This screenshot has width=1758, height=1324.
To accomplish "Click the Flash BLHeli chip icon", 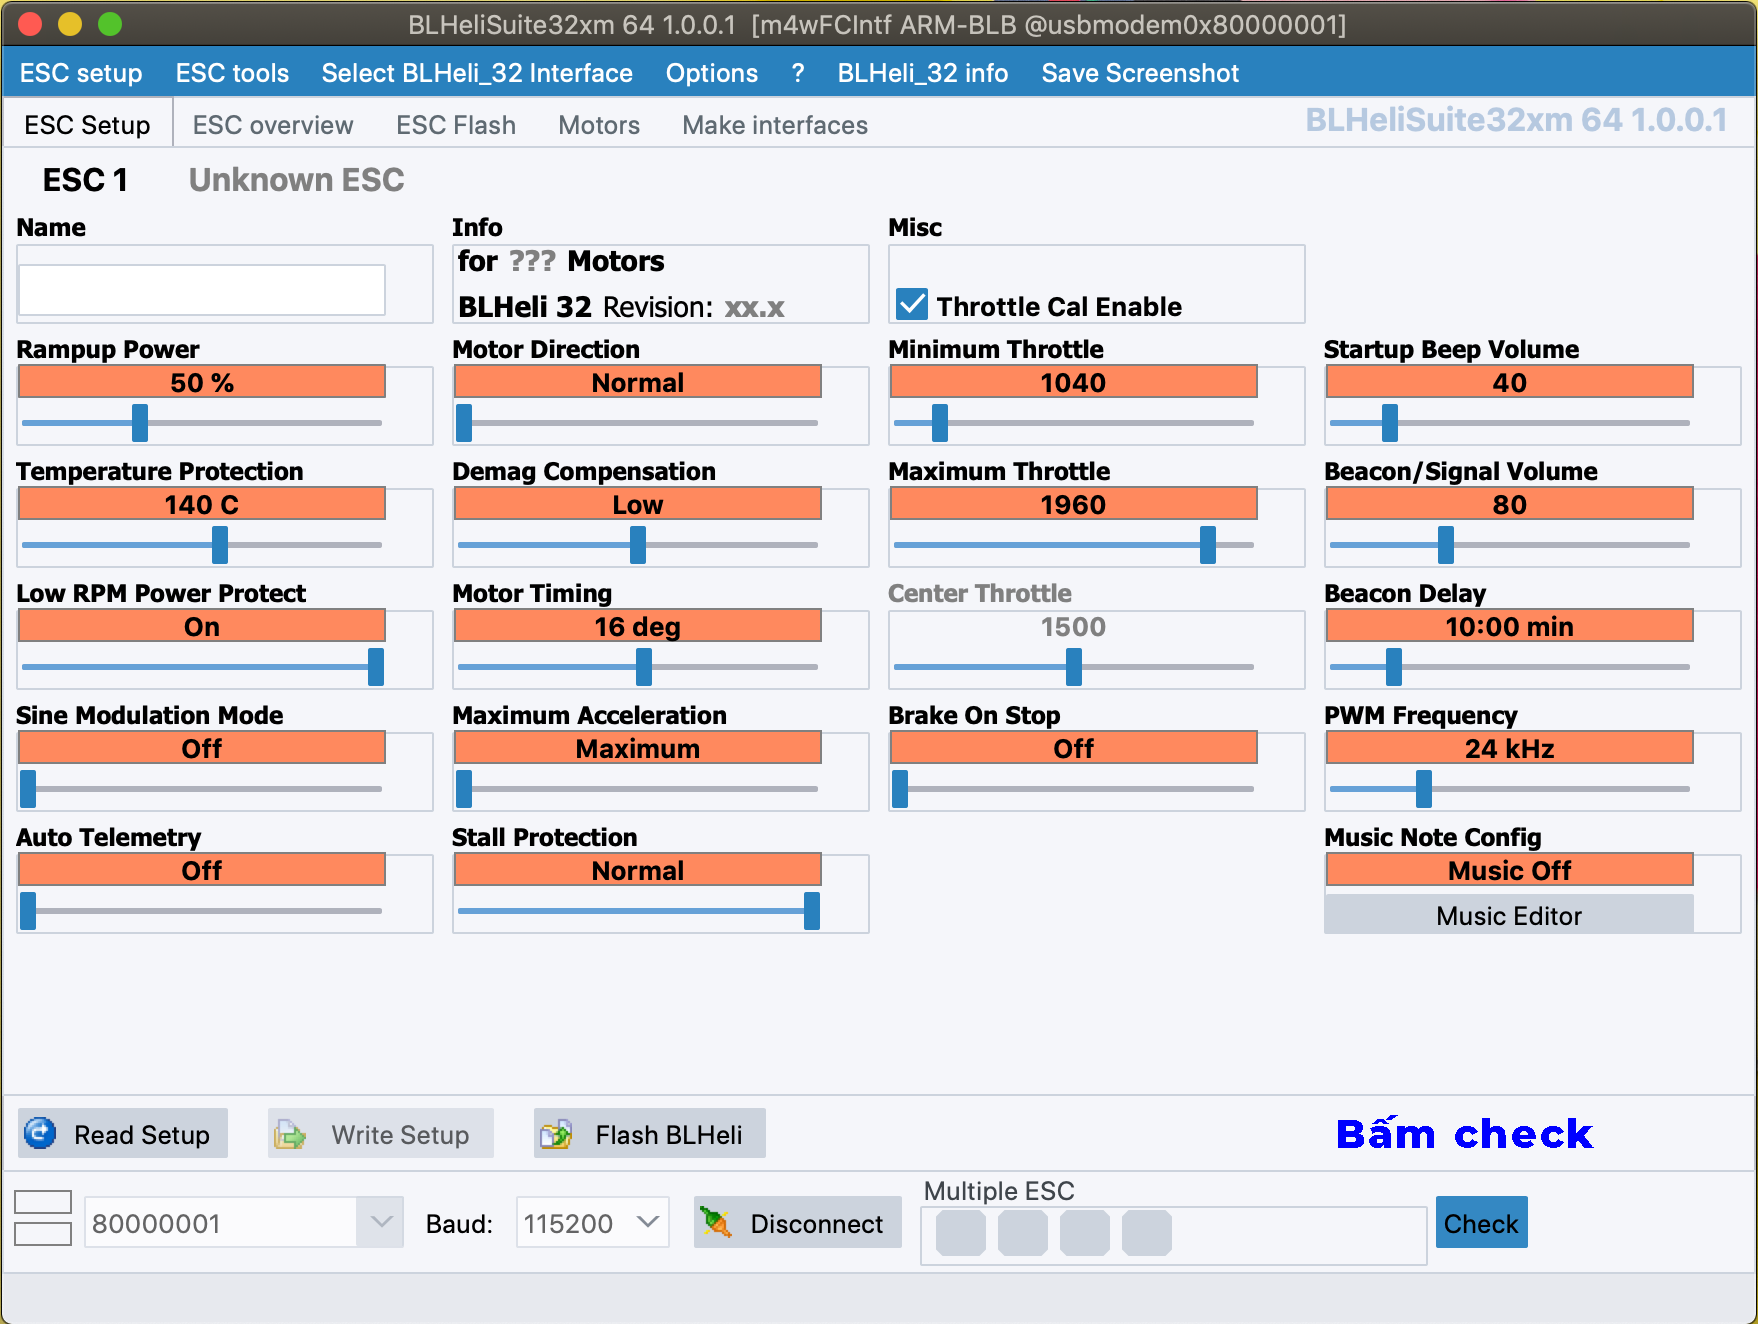I will coord(556,1134).
